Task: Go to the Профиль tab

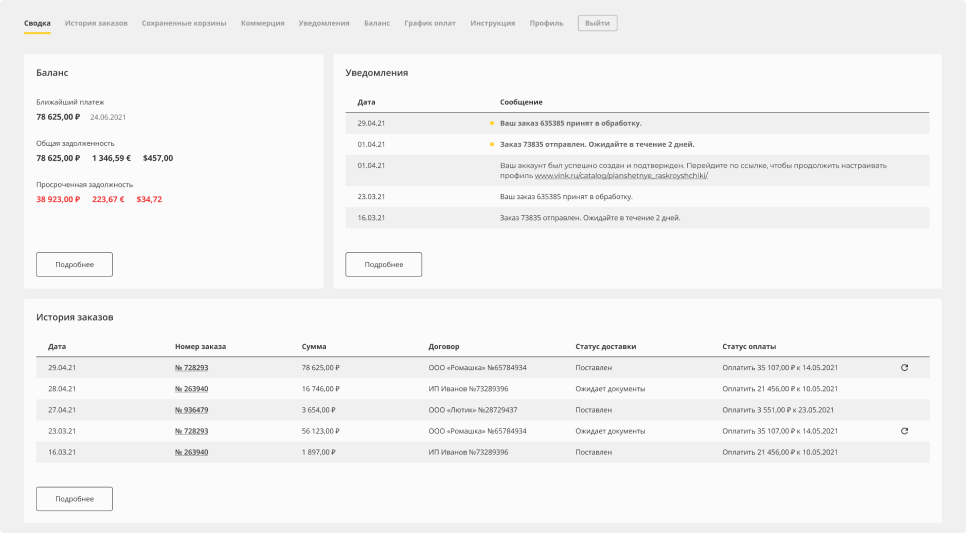Action: tap(546, 22)
